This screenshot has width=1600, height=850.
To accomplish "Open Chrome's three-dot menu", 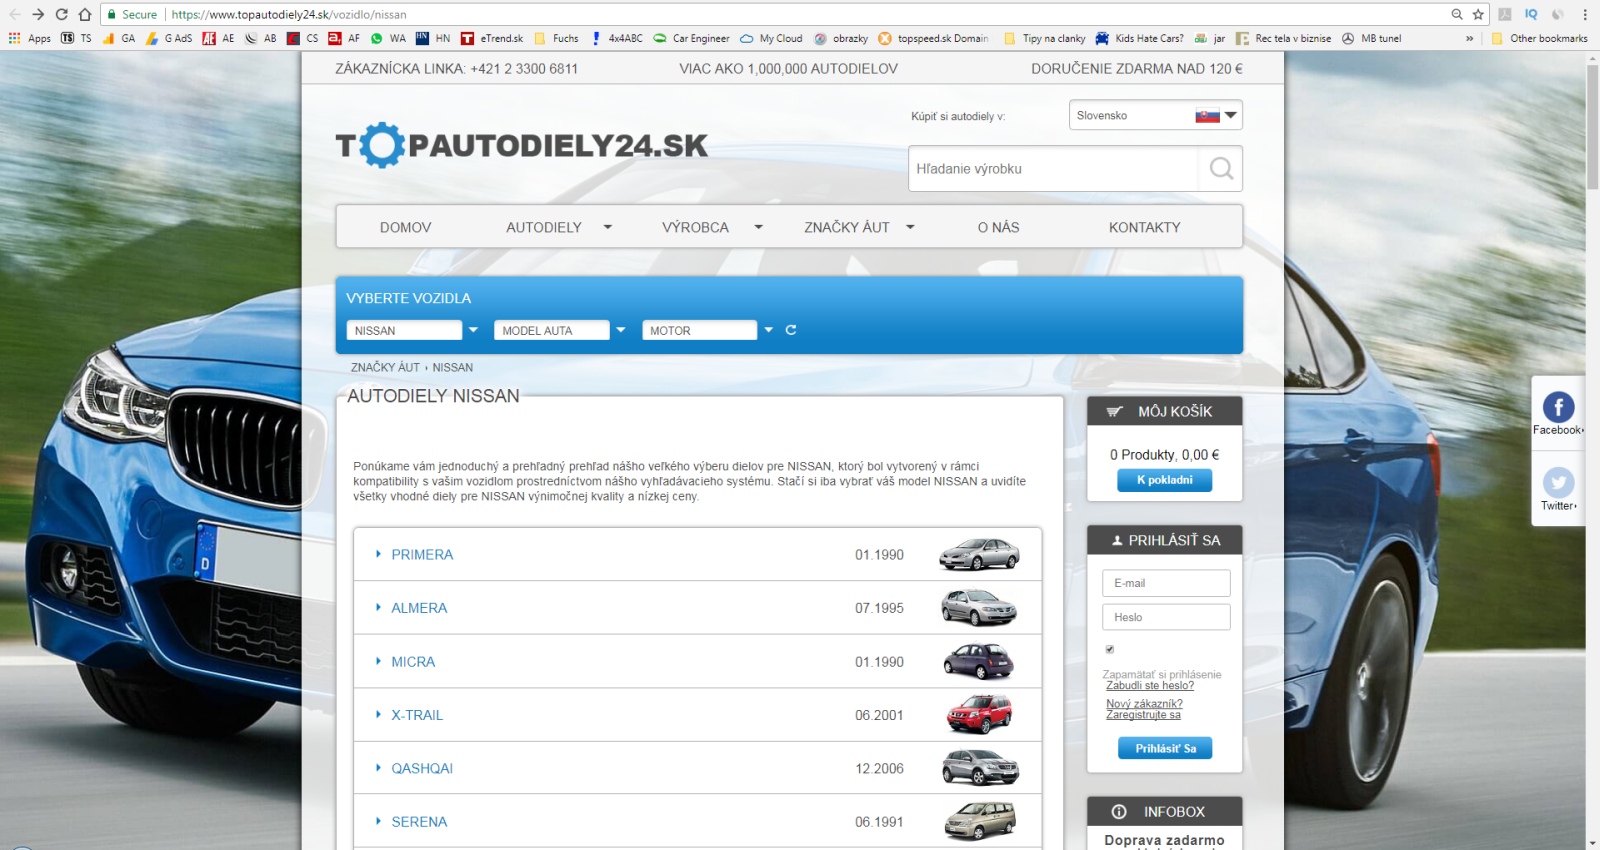I will 1585,14.
